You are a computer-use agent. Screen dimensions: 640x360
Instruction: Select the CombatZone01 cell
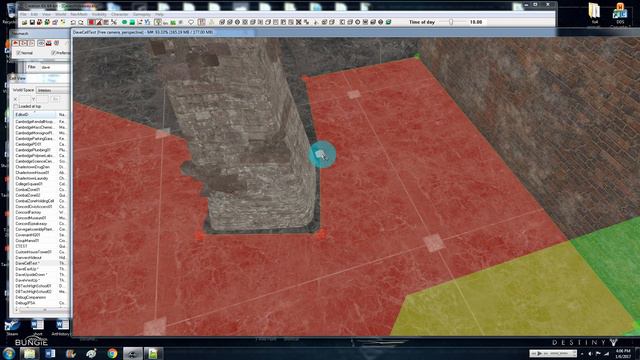pyautogui.click(x=27, y=190)
